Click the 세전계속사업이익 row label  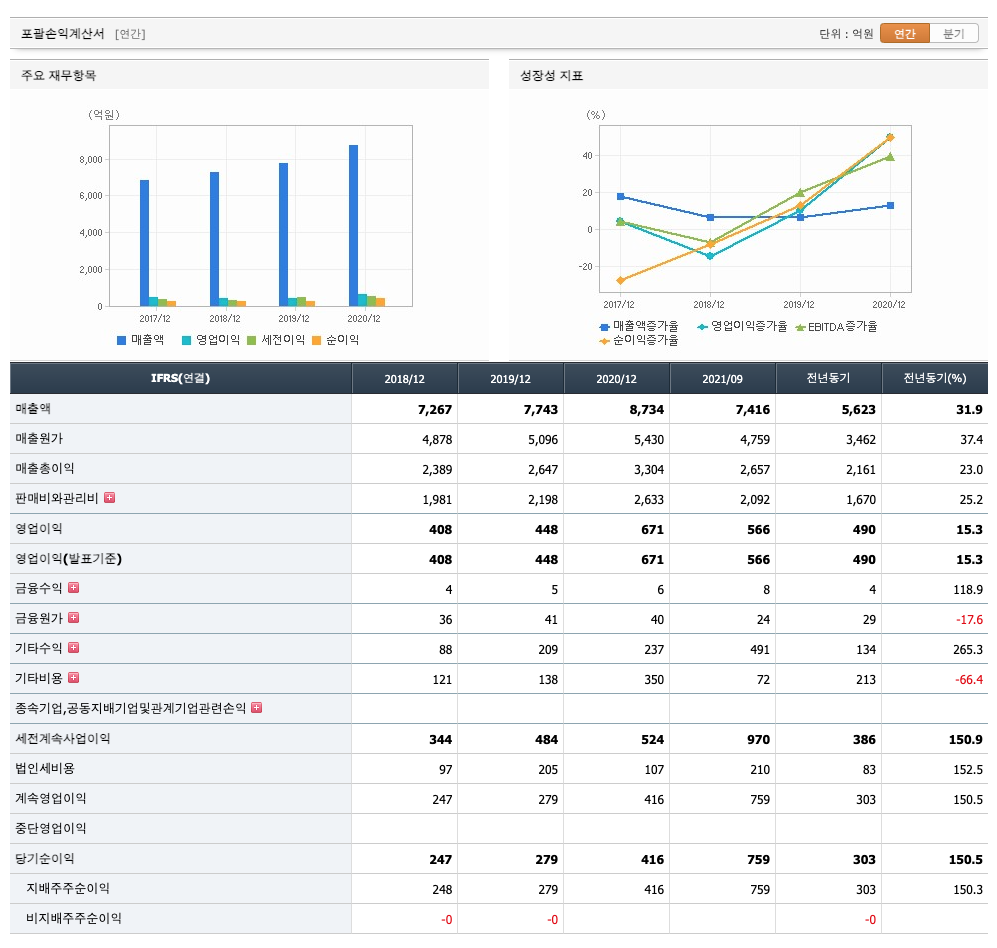pos(63,738)
